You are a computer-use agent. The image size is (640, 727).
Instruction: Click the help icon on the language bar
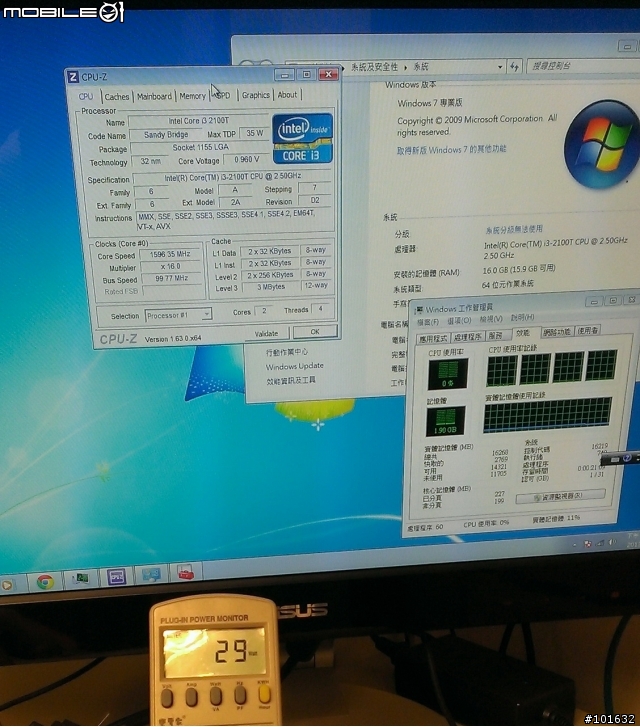point(627,458)
